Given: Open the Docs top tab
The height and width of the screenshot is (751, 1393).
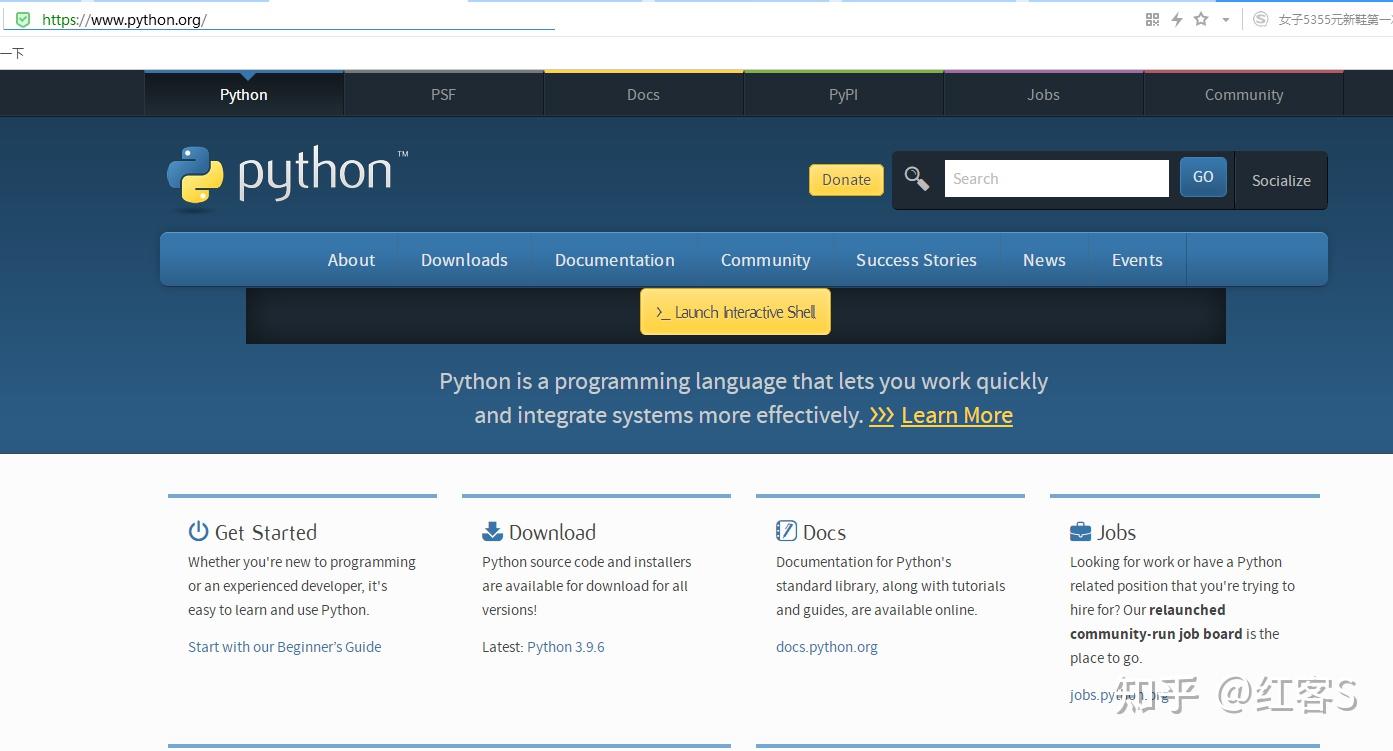Looking at the screenshot, I should tap(643, 94).
